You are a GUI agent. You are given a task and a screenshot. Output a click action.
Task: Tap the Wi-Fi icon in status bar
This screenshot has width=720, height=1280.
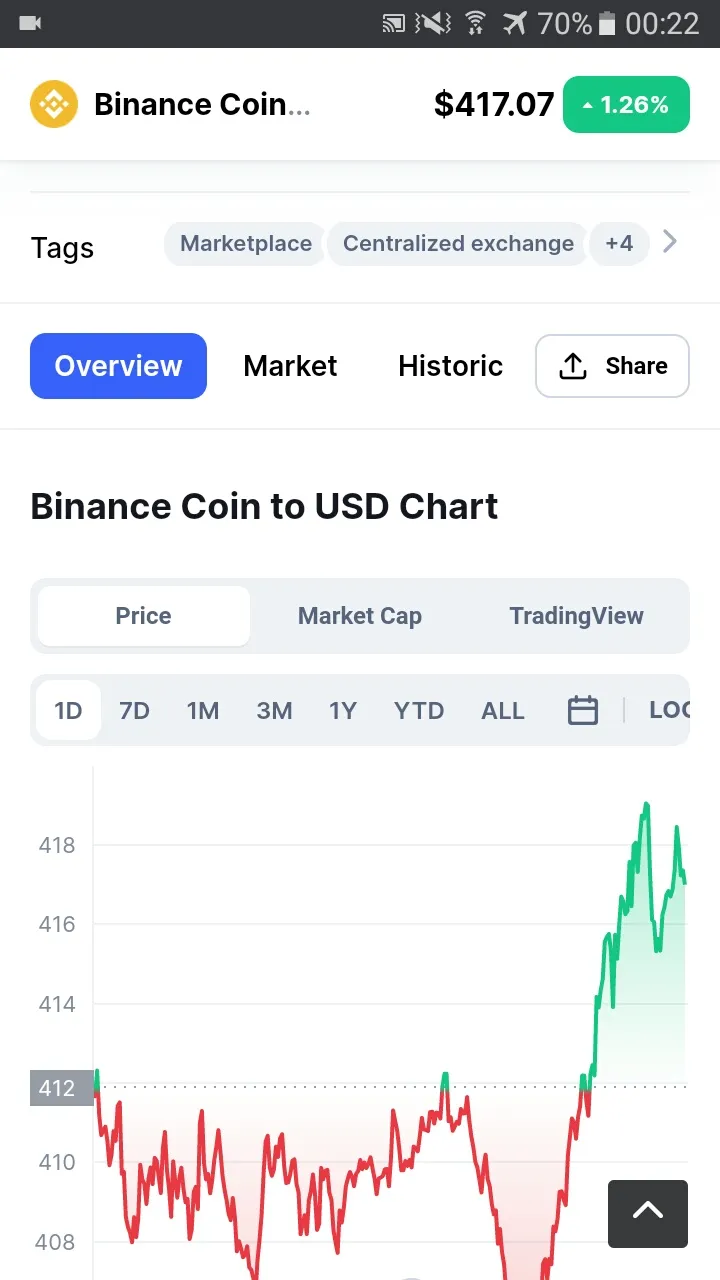[476, 23]
